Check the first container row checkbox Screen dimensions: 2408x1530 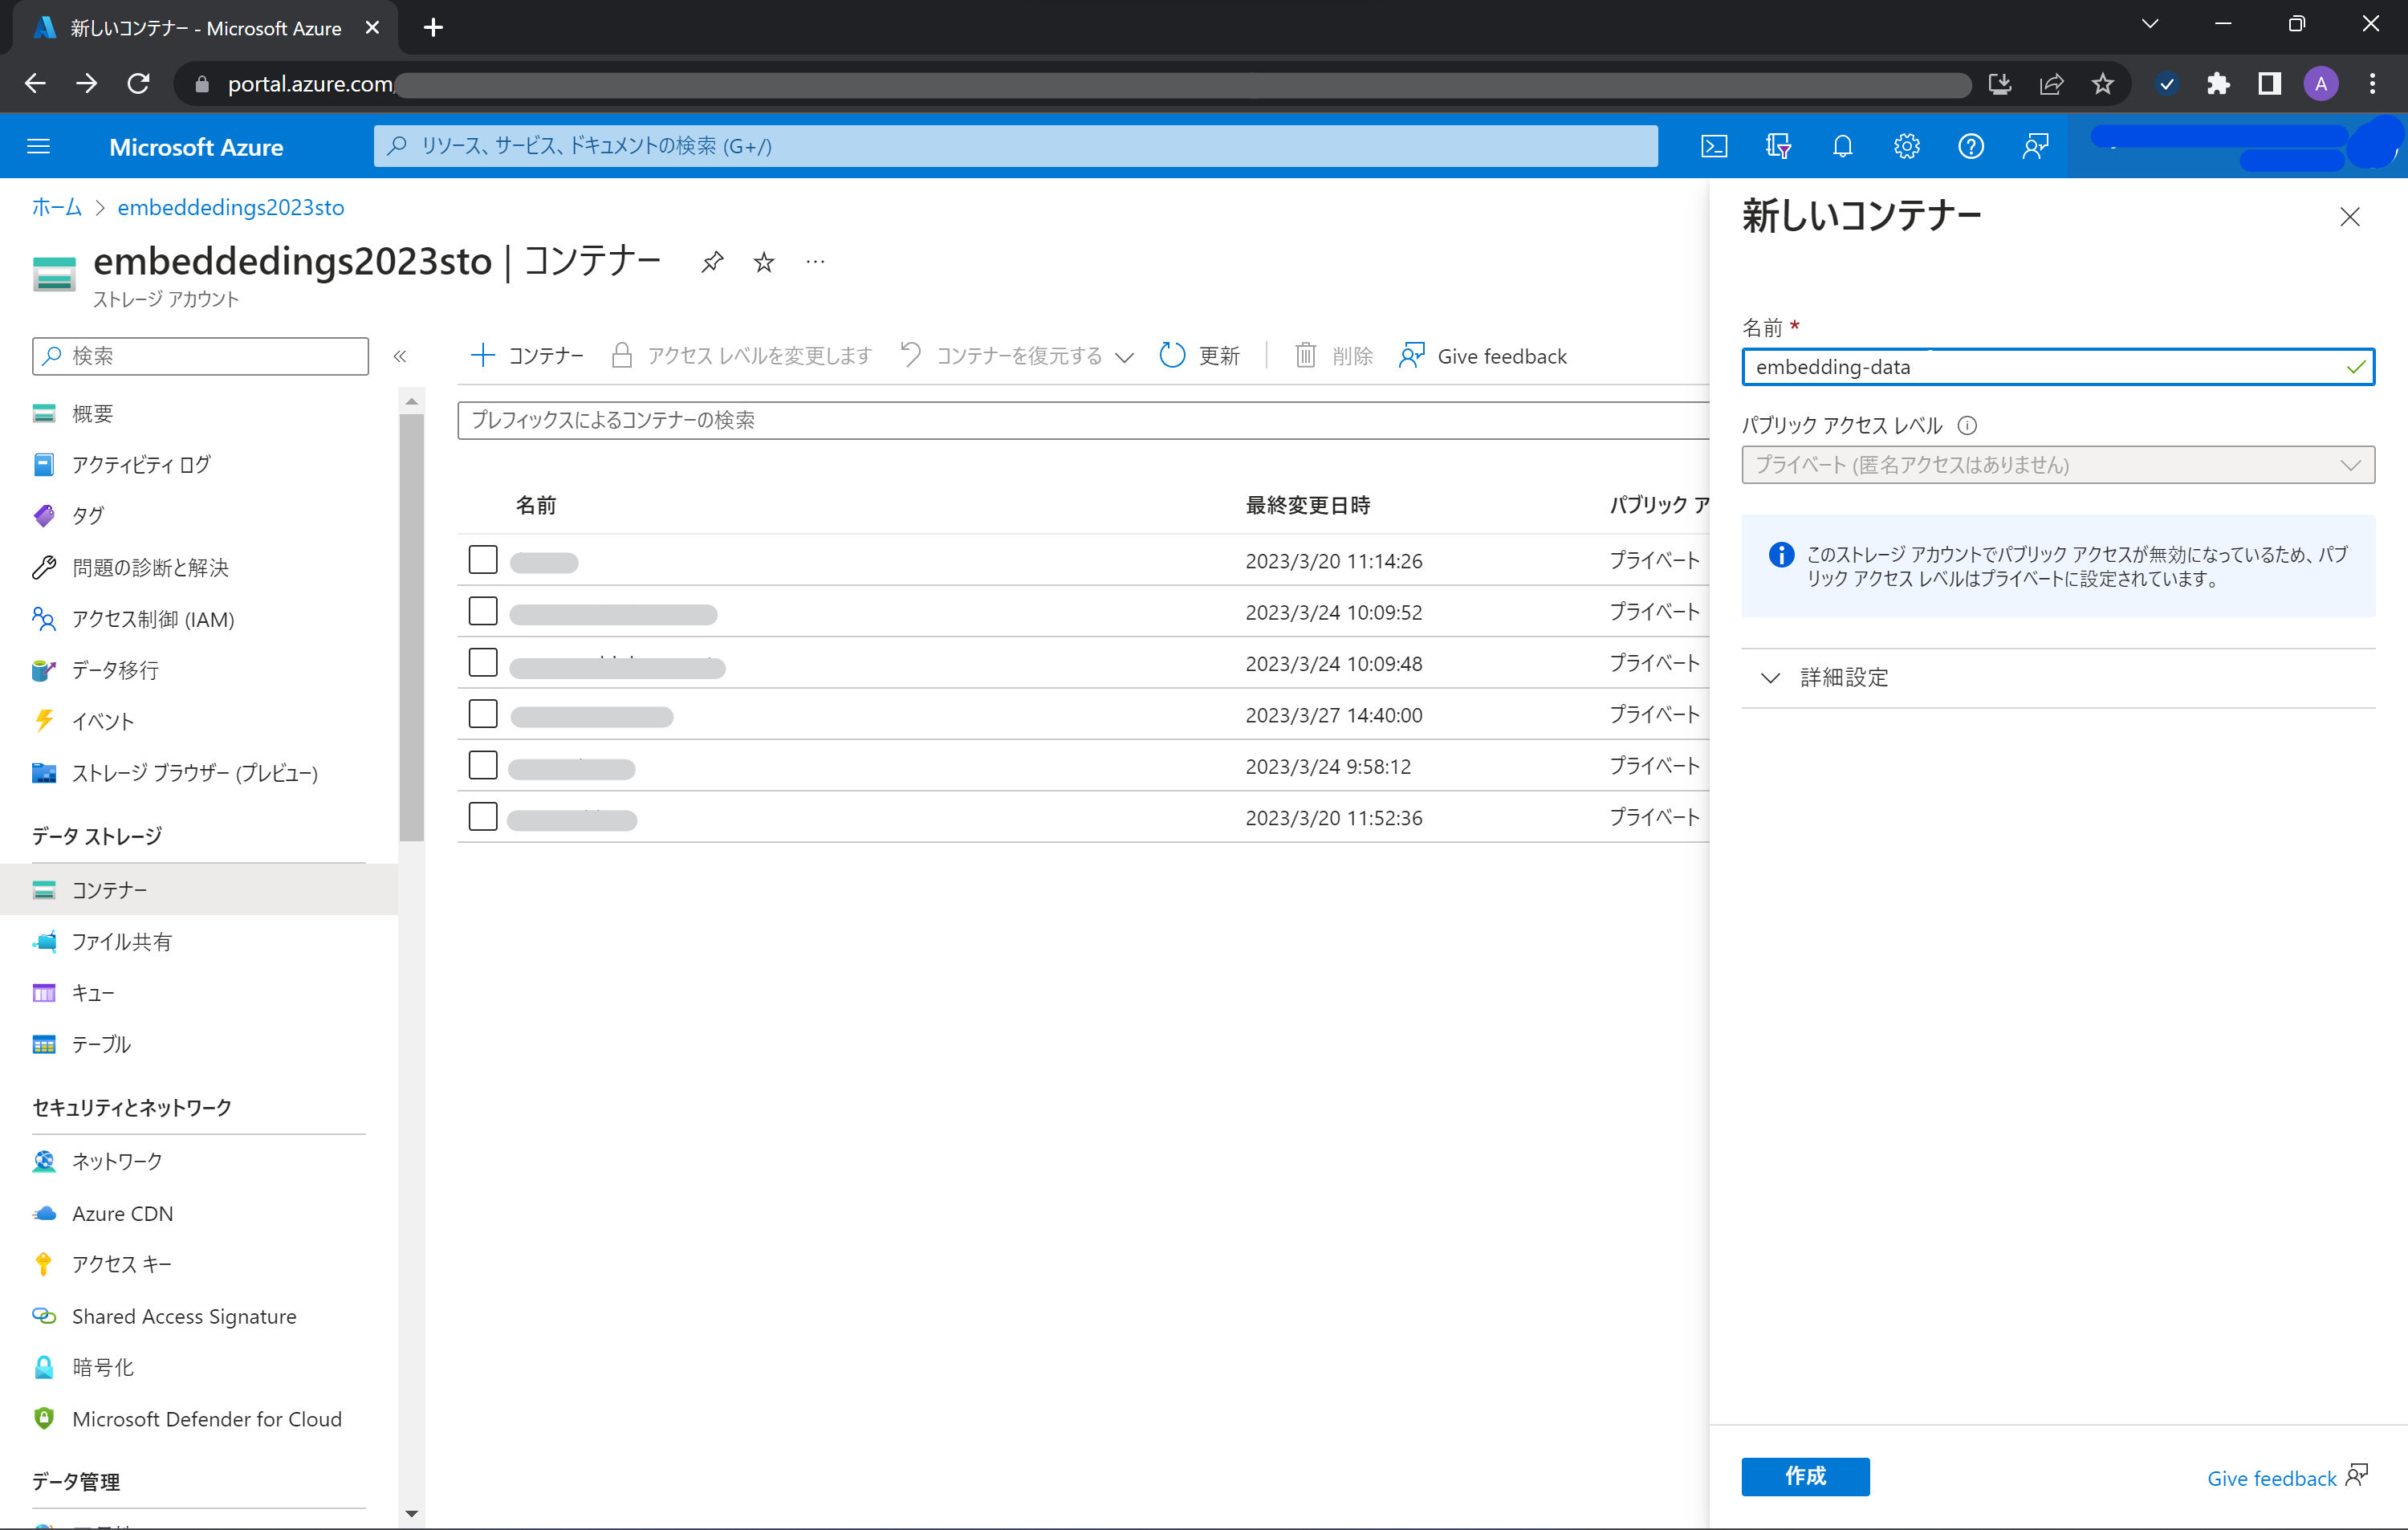pyautogui.click(x=483, y=560)
